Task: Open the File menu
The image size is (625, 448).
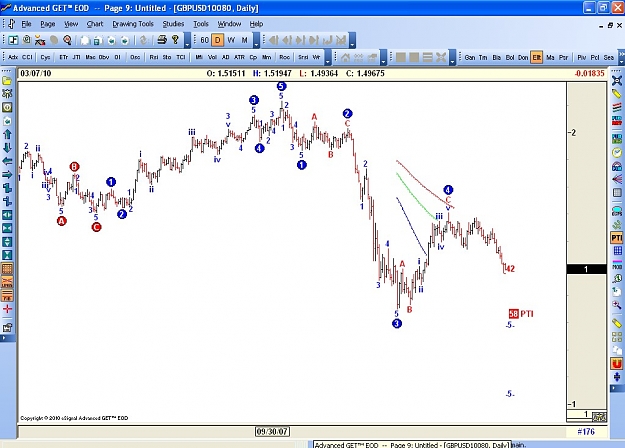Action: point(26,24)
